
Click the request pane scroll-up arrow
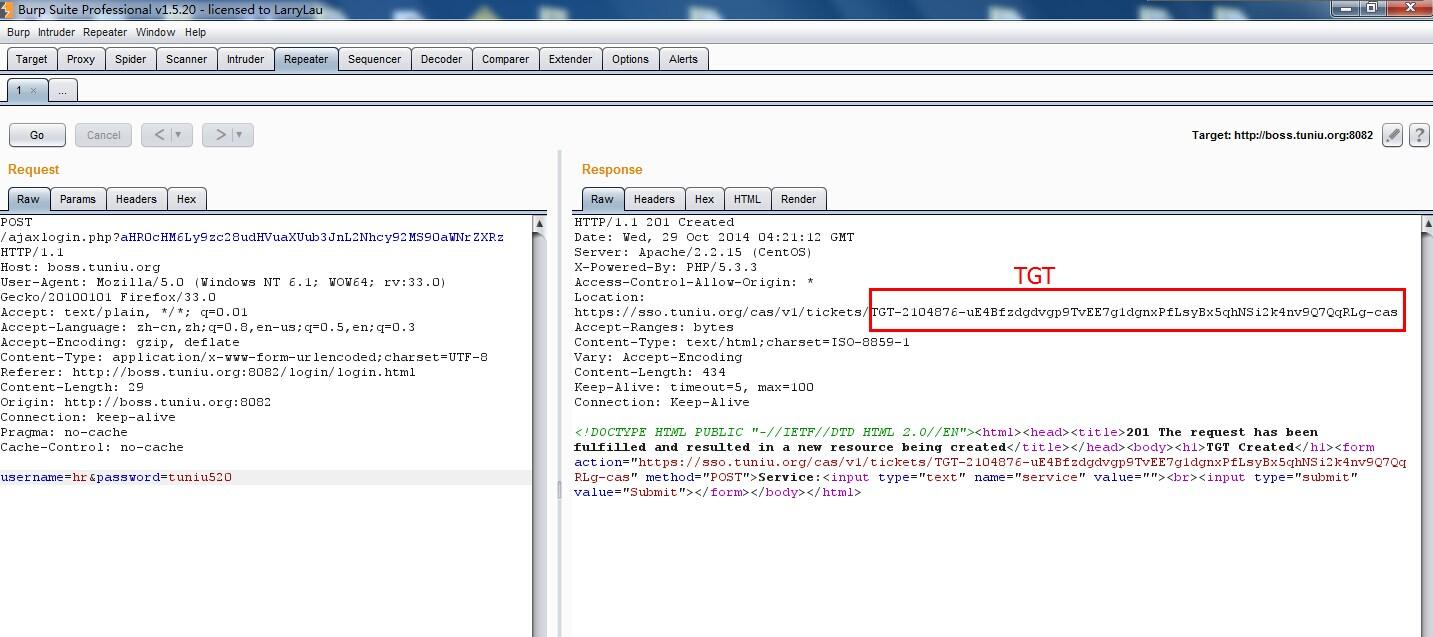[x=540, y=224]
